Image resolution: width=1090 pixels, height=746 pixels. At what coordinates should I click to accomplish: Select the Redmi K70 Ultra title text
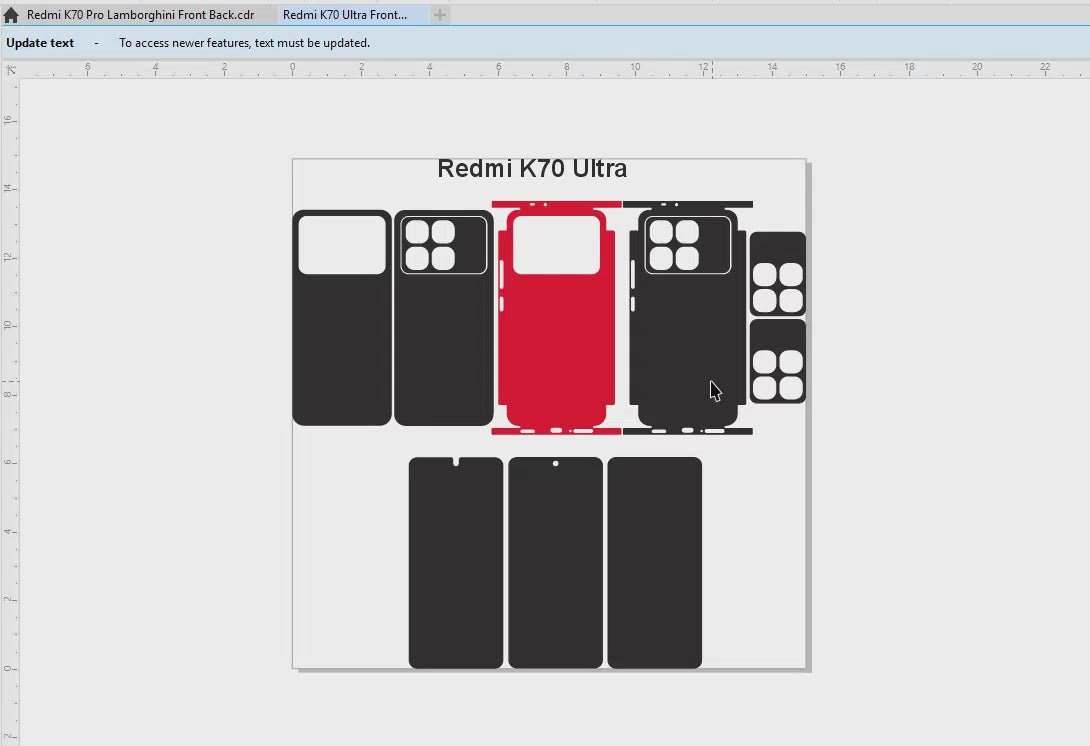532,169
